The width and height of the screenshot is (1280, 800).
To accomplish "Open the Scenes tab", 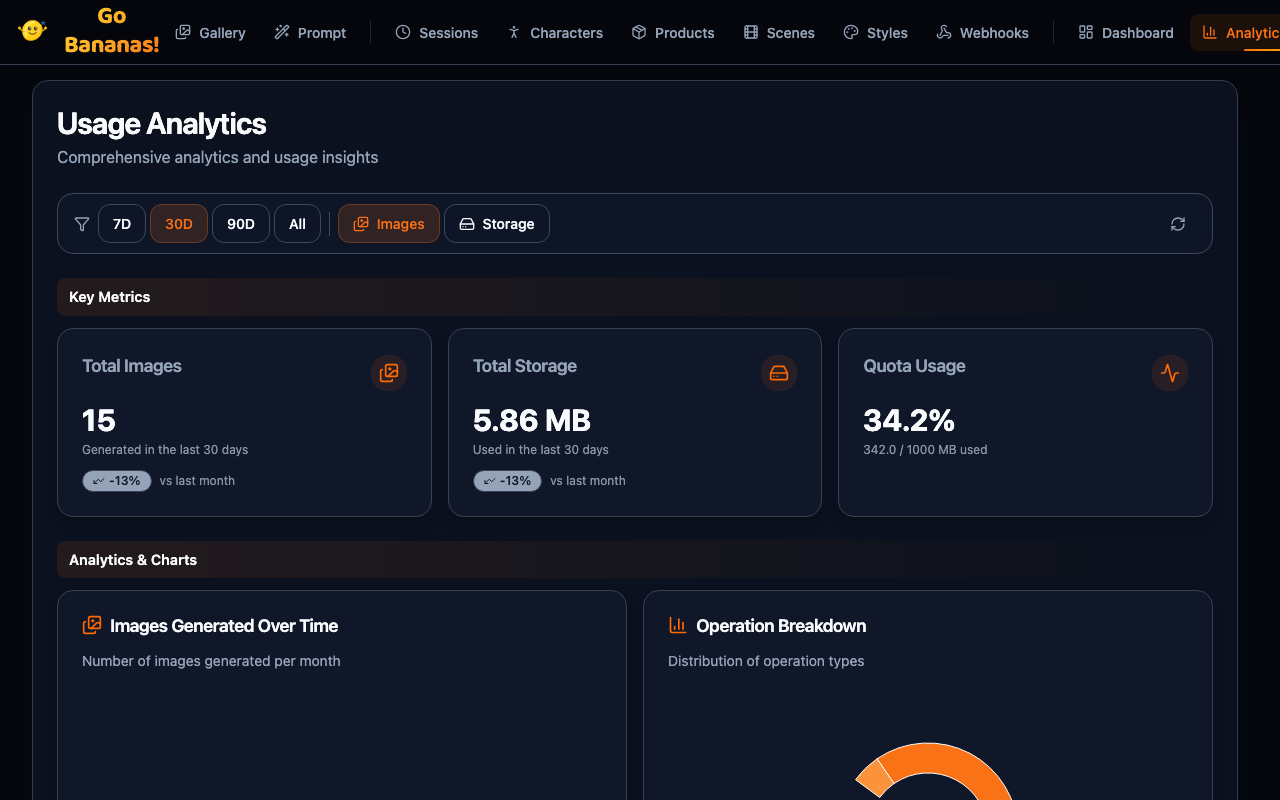I will tap(779, 32).
